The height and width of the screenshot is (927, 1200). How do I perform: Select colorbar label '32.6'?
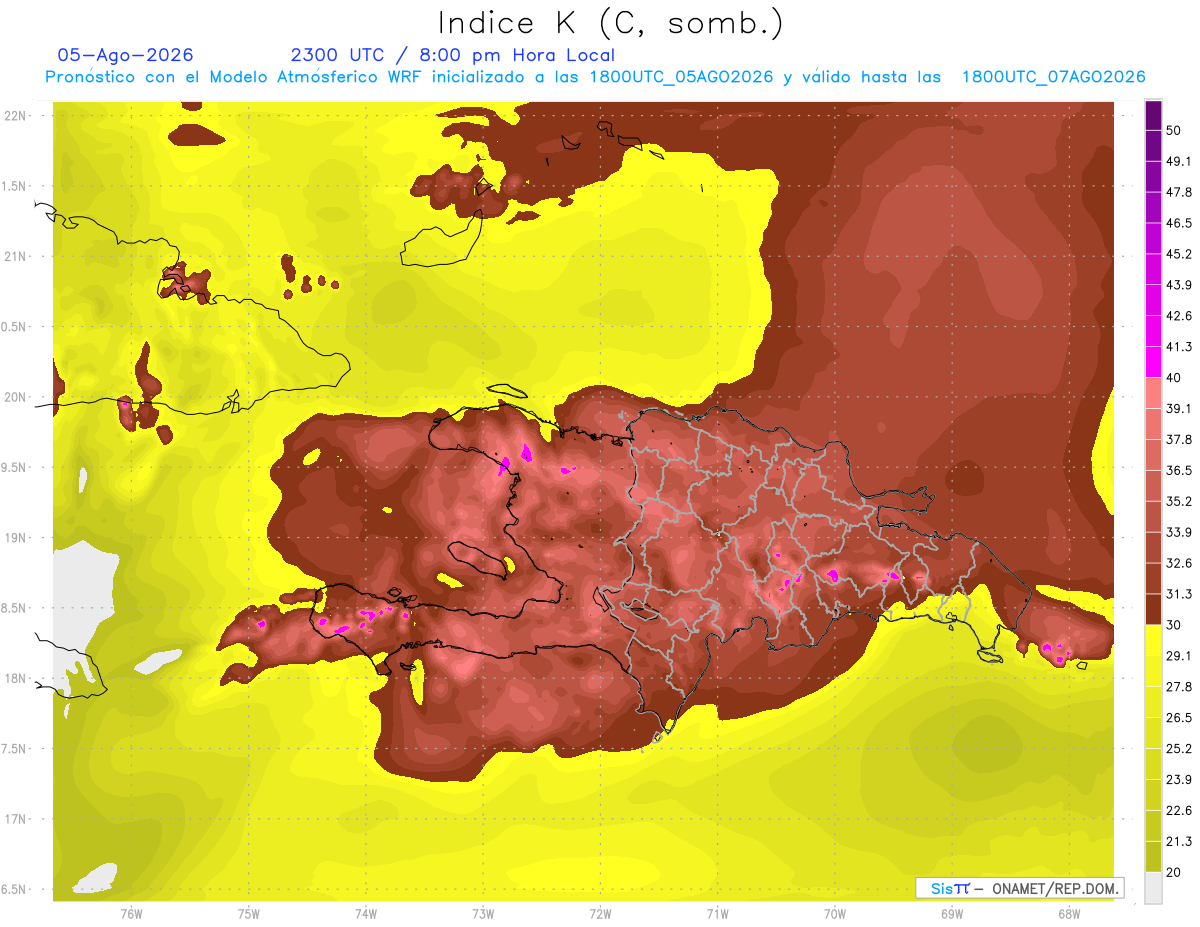pos(1179,563)
